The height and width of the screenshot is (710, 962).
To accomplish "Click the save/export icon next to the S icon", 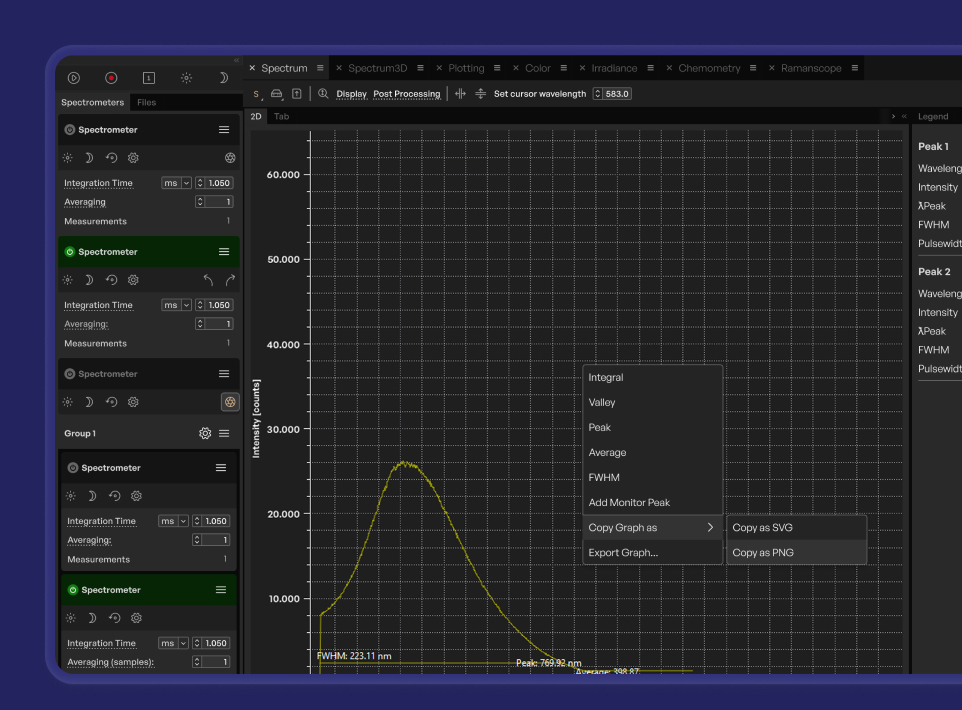I will pyautogui.click(x=276, y=93).
